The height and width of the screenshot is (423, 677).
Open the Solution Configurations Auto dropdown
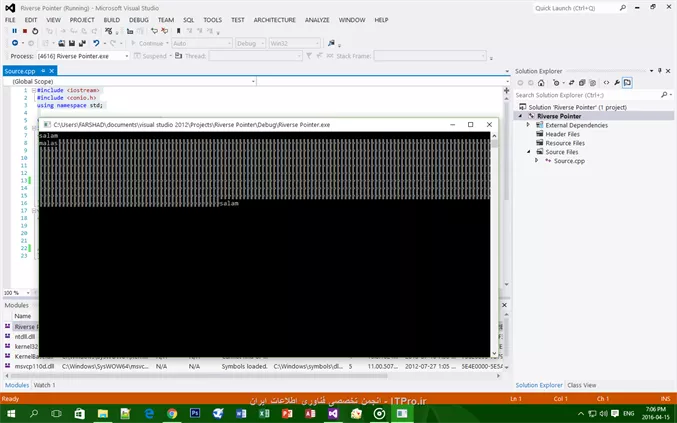[202, 44]
